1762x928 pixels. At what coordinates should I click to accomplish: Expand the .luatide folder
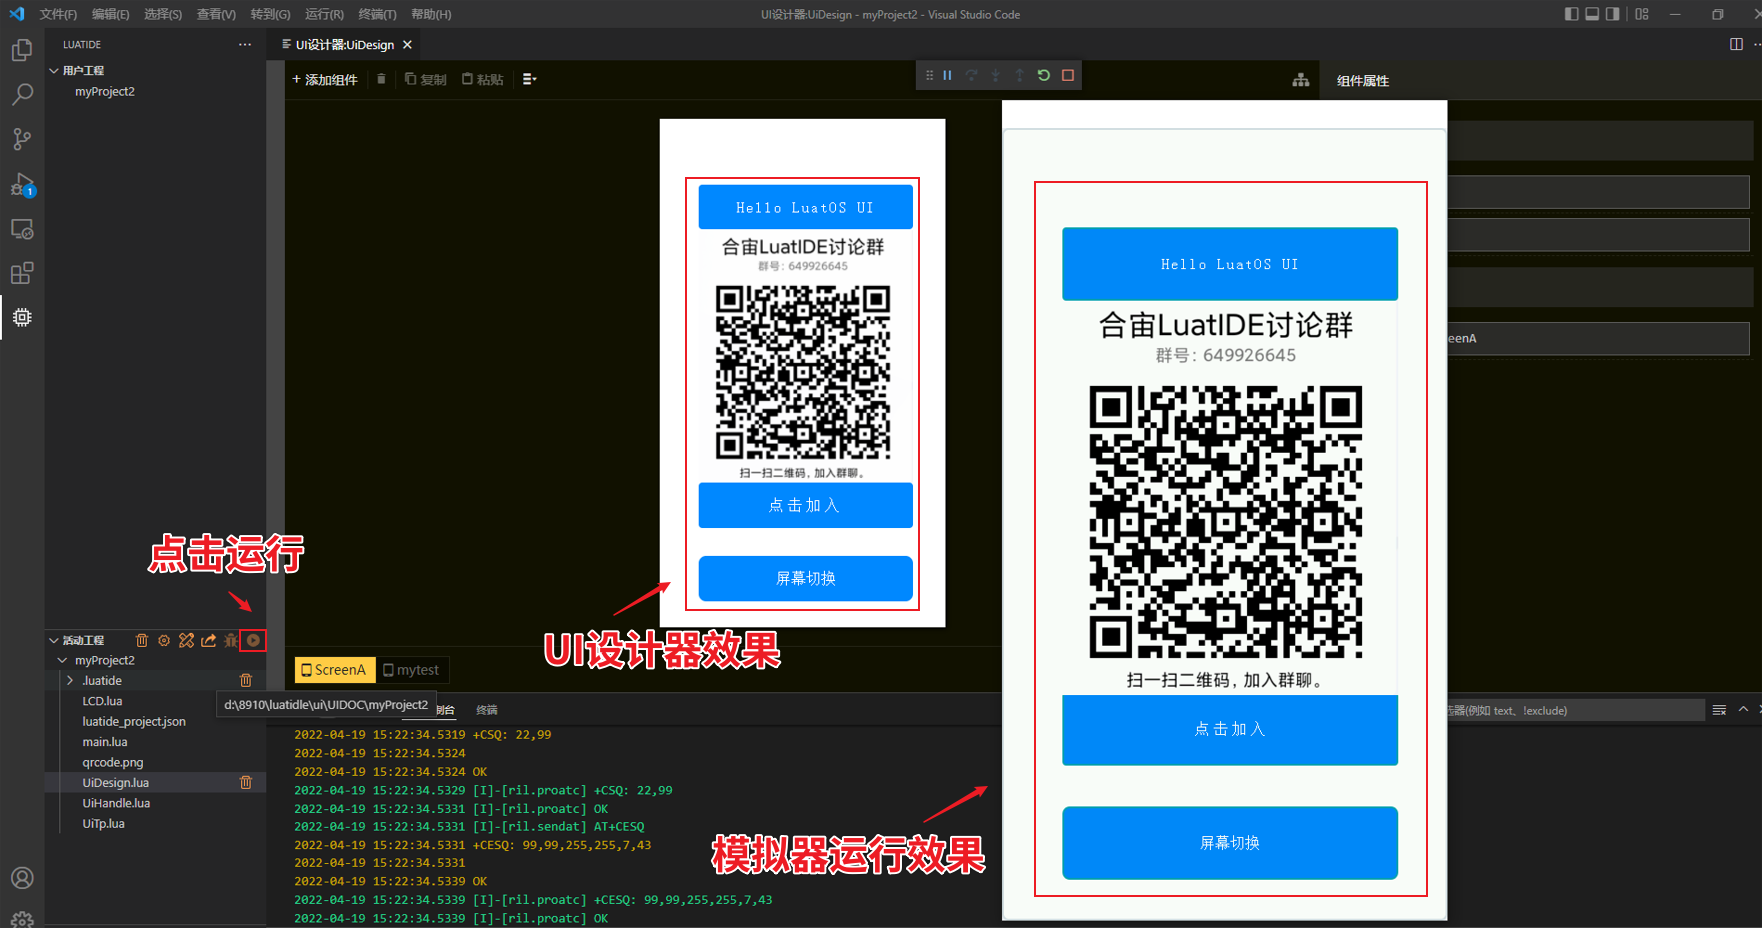(70, 681)
